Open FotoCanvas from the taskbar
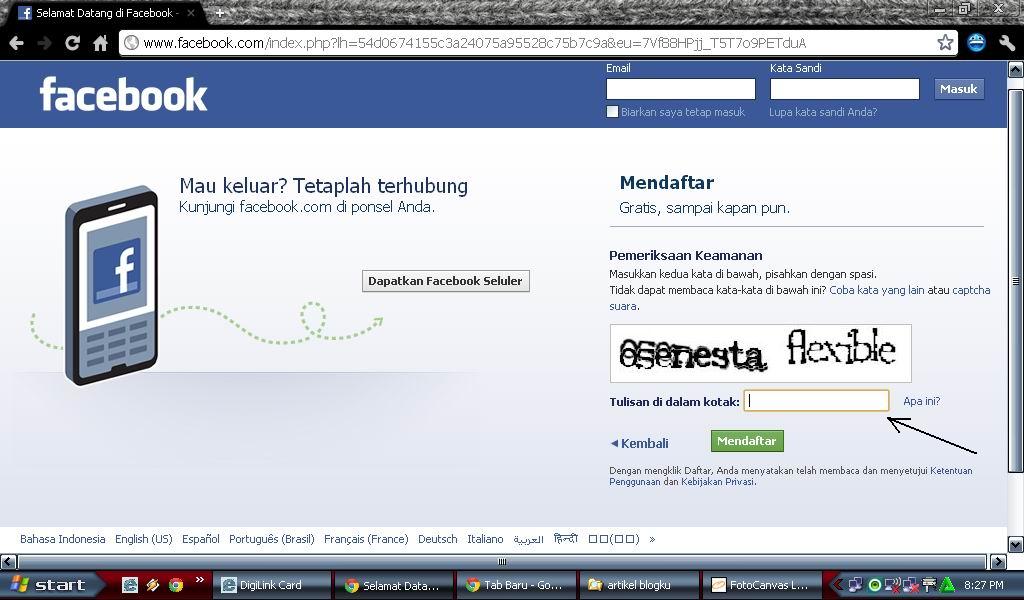 pyautogui.click(x=762, y=585)
